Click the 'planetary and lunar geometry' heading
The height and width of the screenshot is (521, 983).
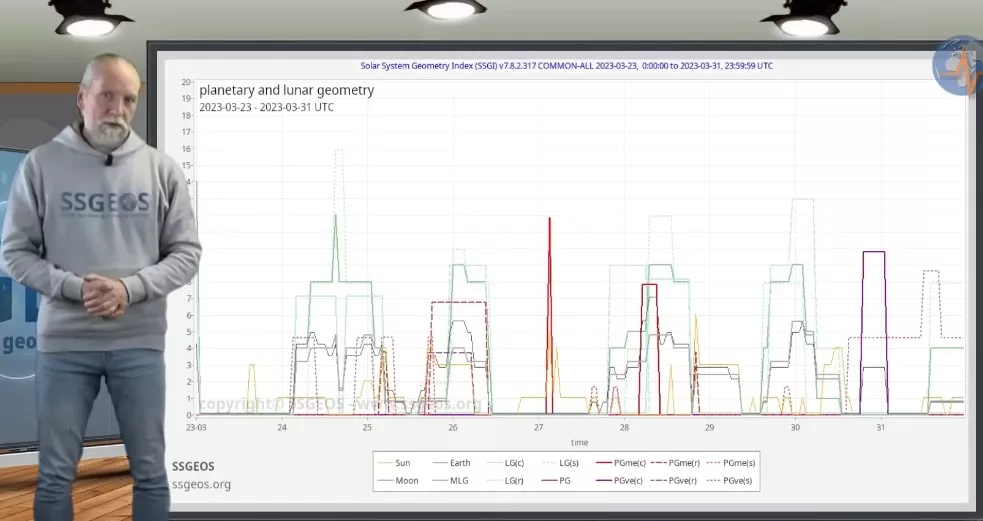(286, 90)
